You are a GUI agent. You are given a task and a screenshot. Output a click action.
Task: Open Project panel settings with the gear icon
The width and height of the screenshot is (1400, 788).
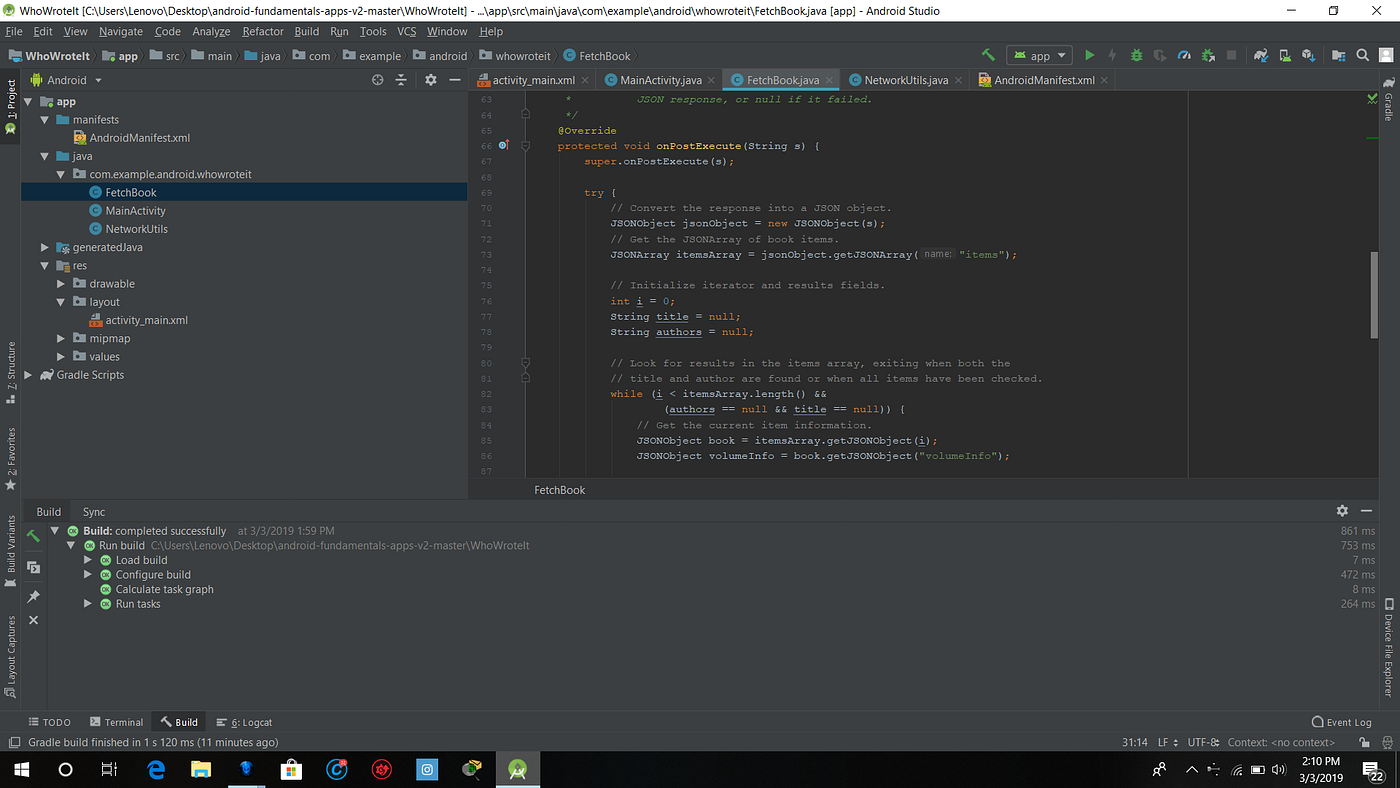[430, 80]
